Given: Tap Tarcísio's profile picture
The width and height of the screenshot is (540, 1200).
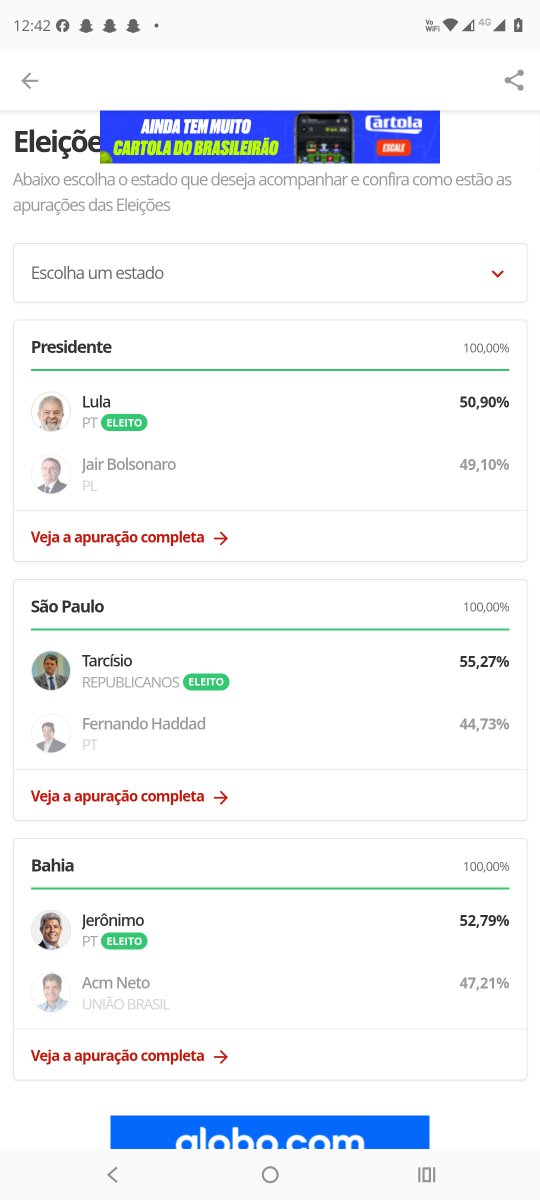Looking at the screenshot, I should [51, 671].
